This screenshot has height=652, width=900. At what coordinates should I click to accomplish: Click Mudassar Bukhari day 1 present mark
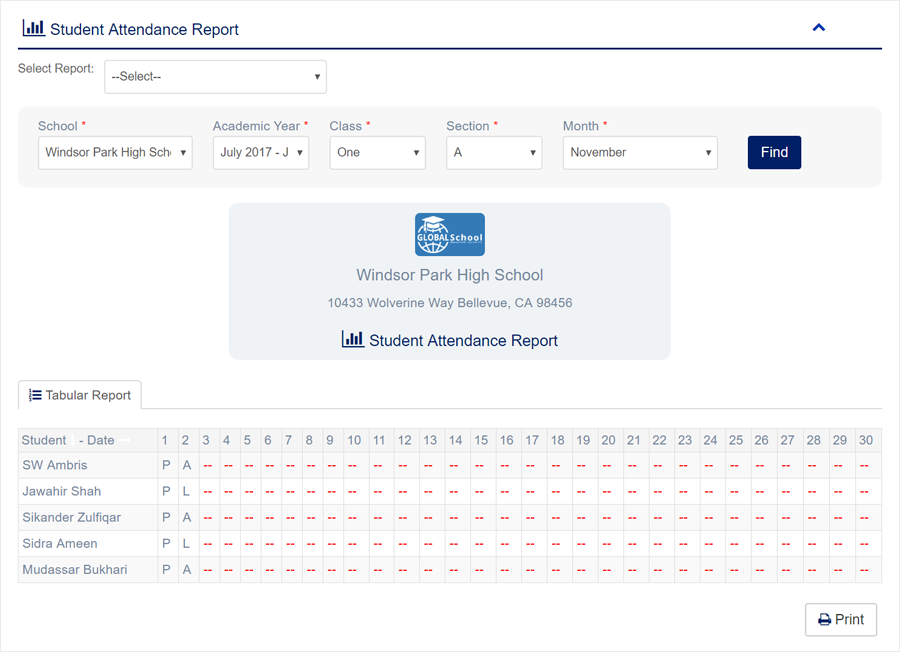point(166,570)
